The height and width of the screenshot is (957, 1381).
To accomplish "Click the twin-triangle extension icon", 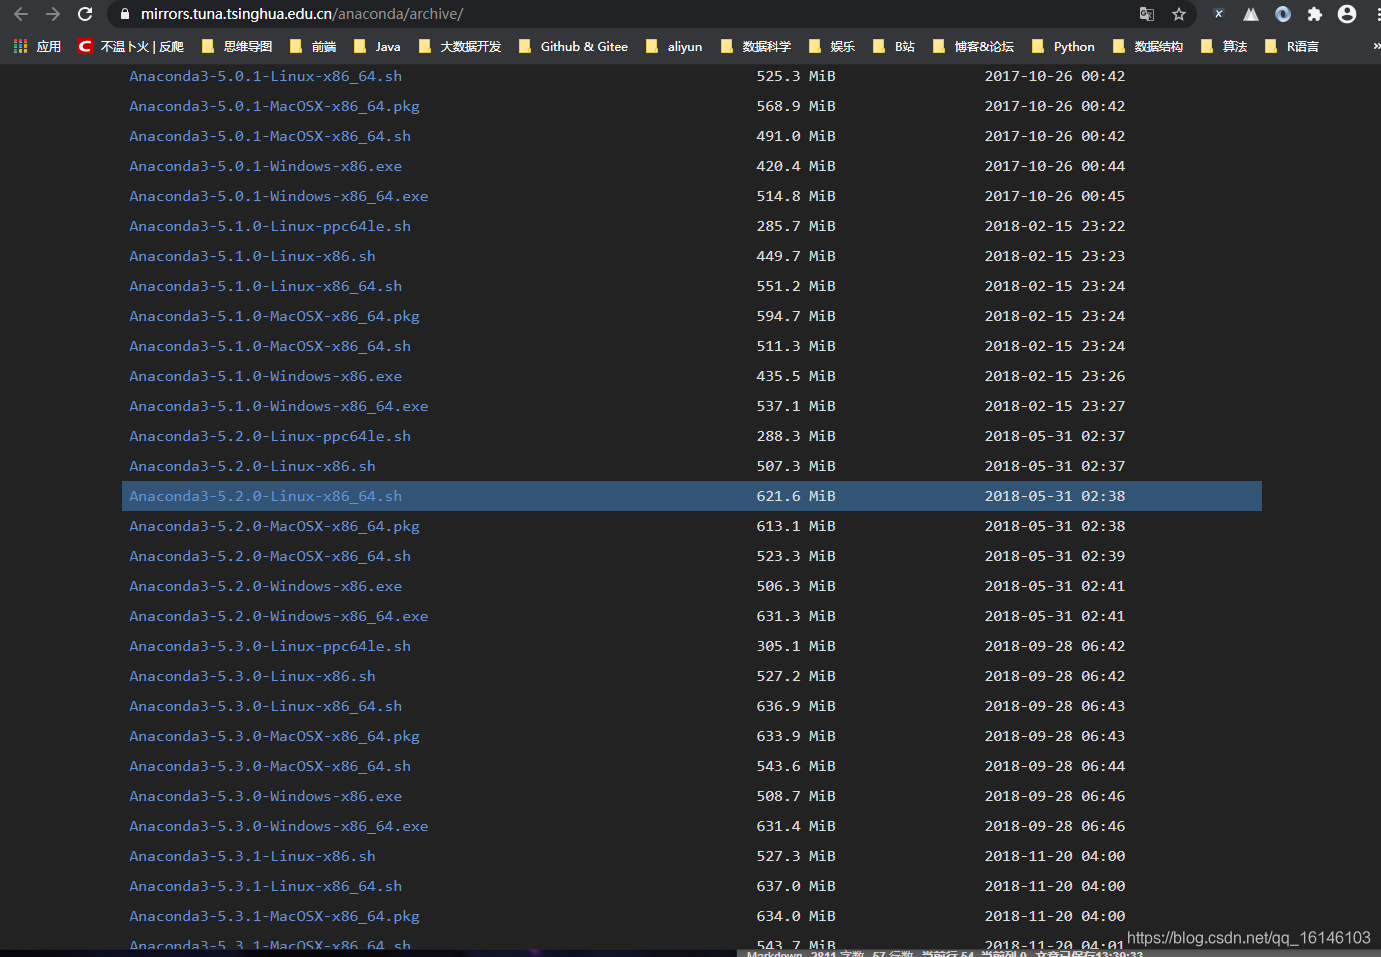I will pyautogui.click(x=1251, y=14).
